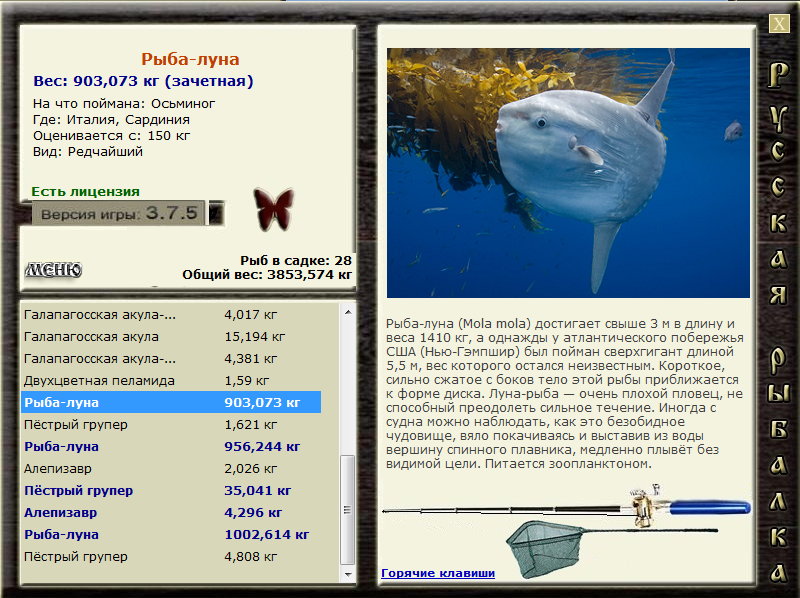Select the Рыба-луна row weighing 956,244 кг
The height and width of the screenshot is (598, 800).
coord(172,446)
